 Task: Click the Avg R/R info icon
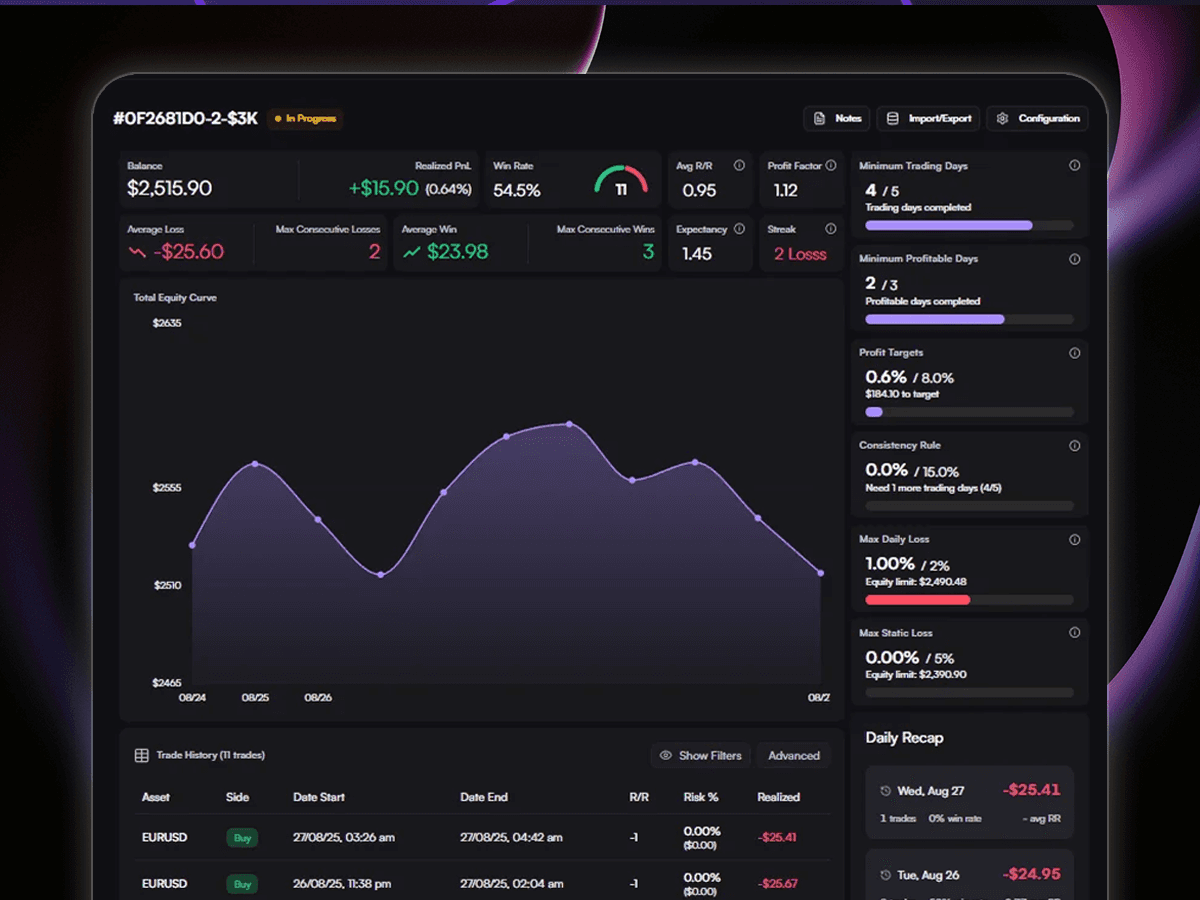[x=739, y=166]
